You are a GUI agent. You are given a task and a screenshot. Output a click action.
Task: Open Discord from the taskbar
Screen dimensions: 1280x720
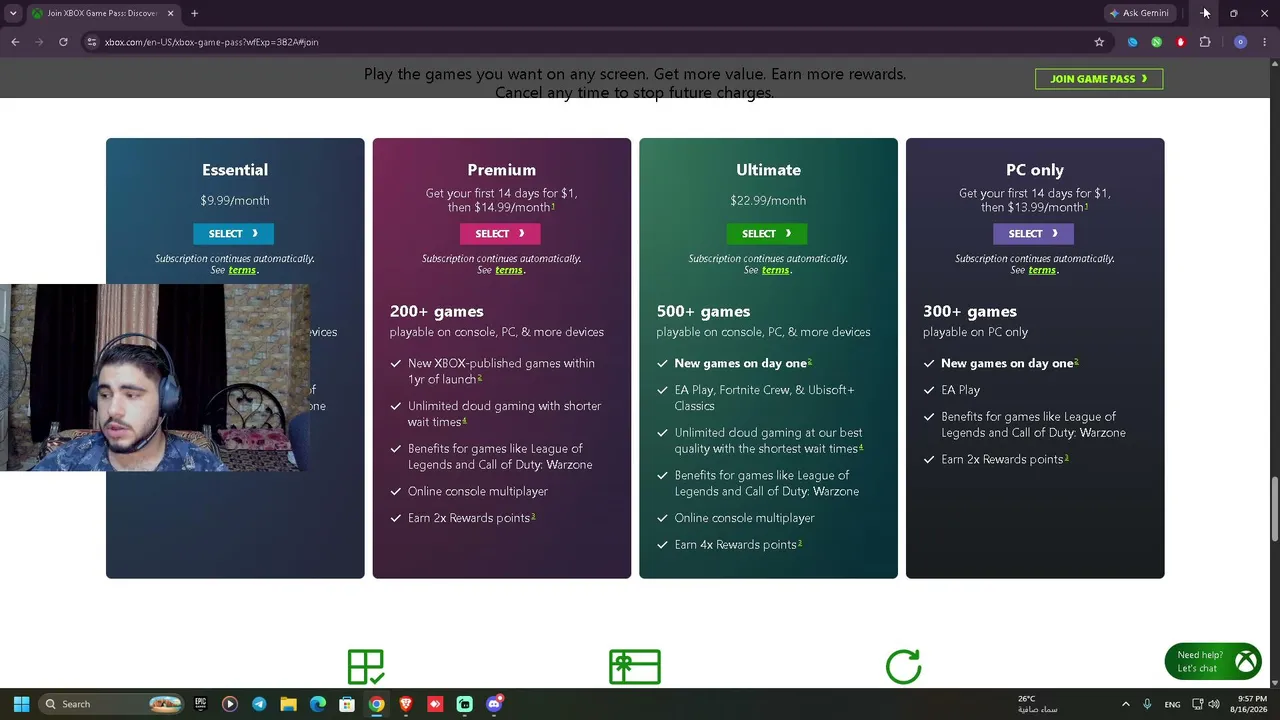coord(494,704)
